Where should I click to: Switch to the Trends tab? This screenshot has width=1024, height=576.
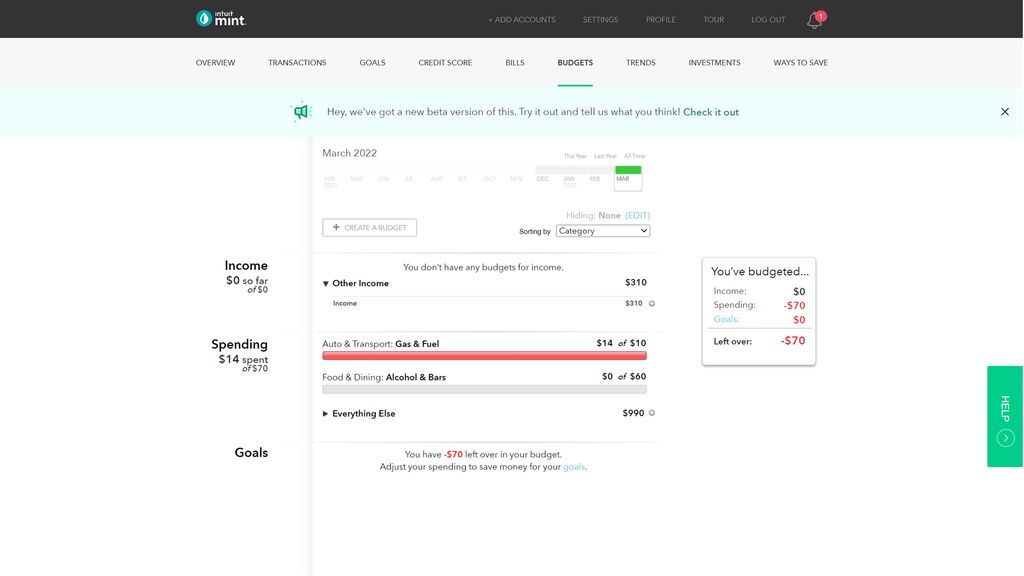coord(641,62)
